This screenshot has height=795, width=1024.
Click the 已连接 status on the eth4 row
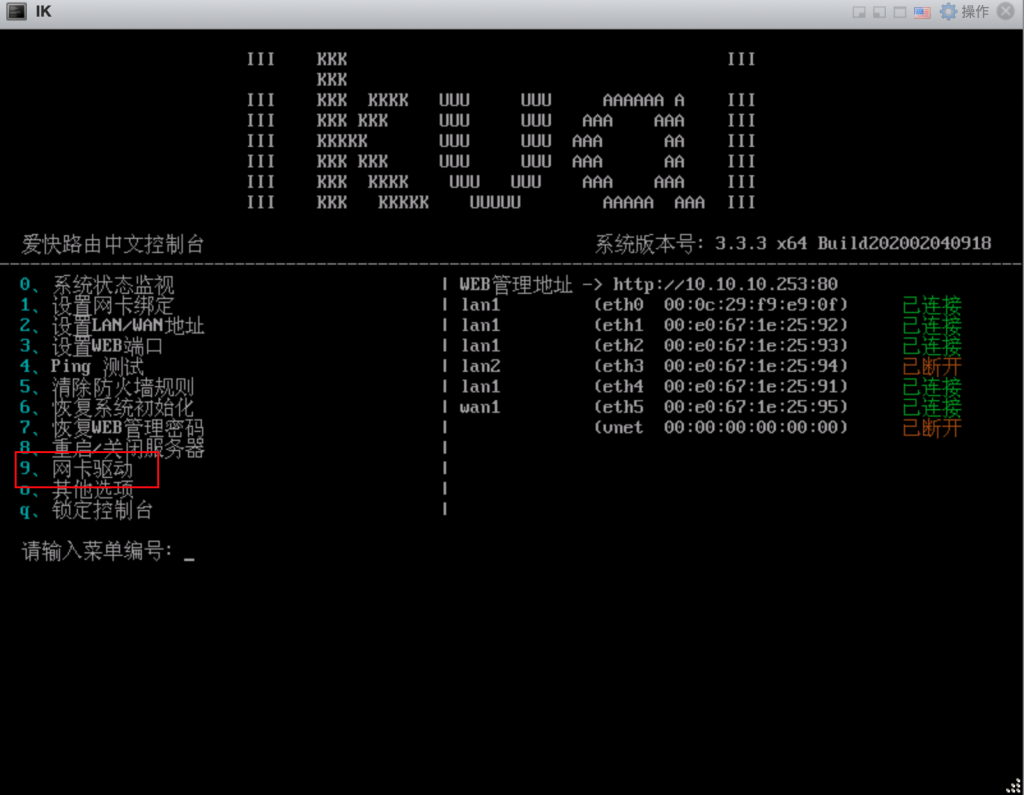tap(932, 387)
